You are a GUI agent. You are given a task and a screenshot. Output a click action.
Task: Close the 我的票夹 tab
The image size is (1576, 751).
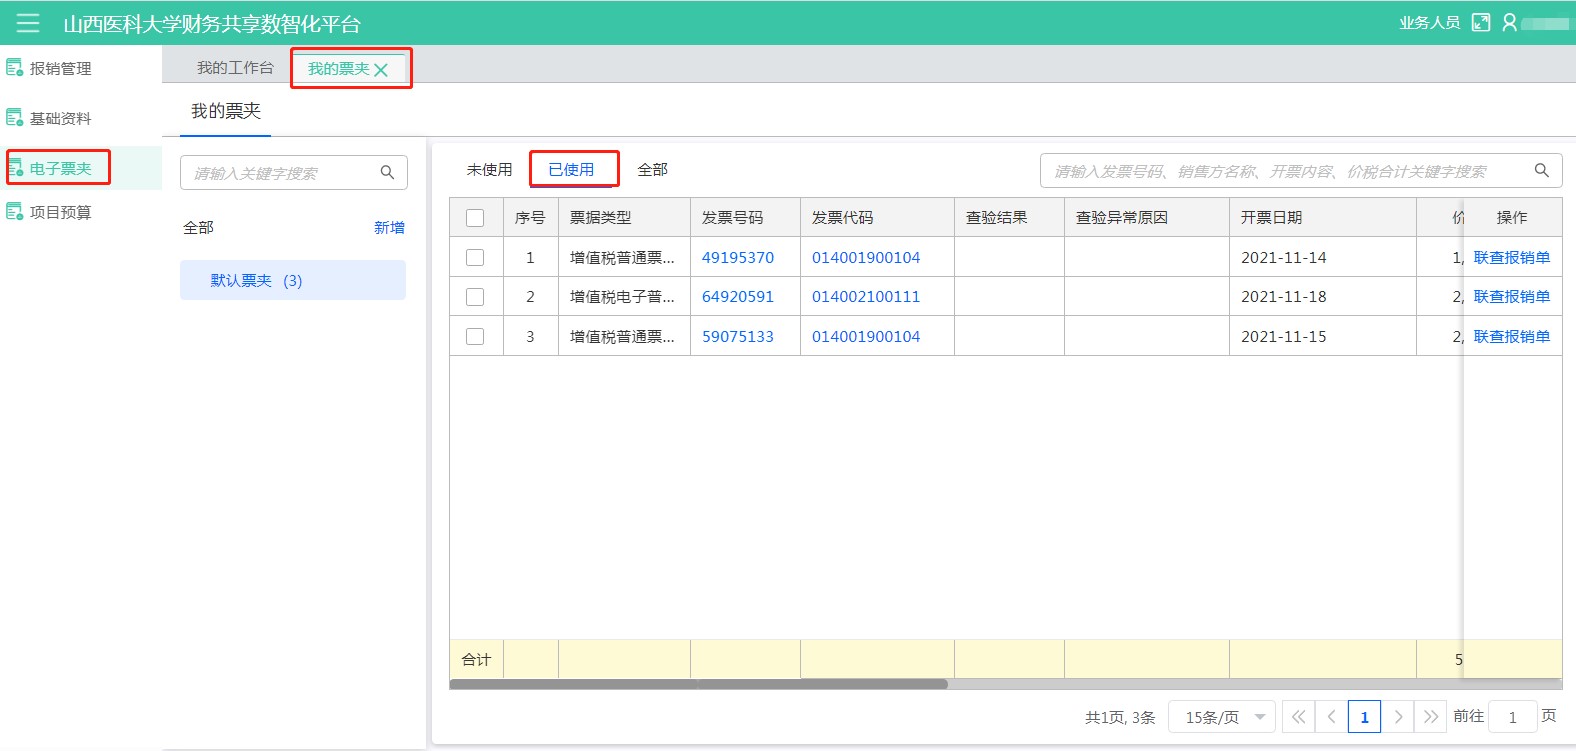(381, 70)
